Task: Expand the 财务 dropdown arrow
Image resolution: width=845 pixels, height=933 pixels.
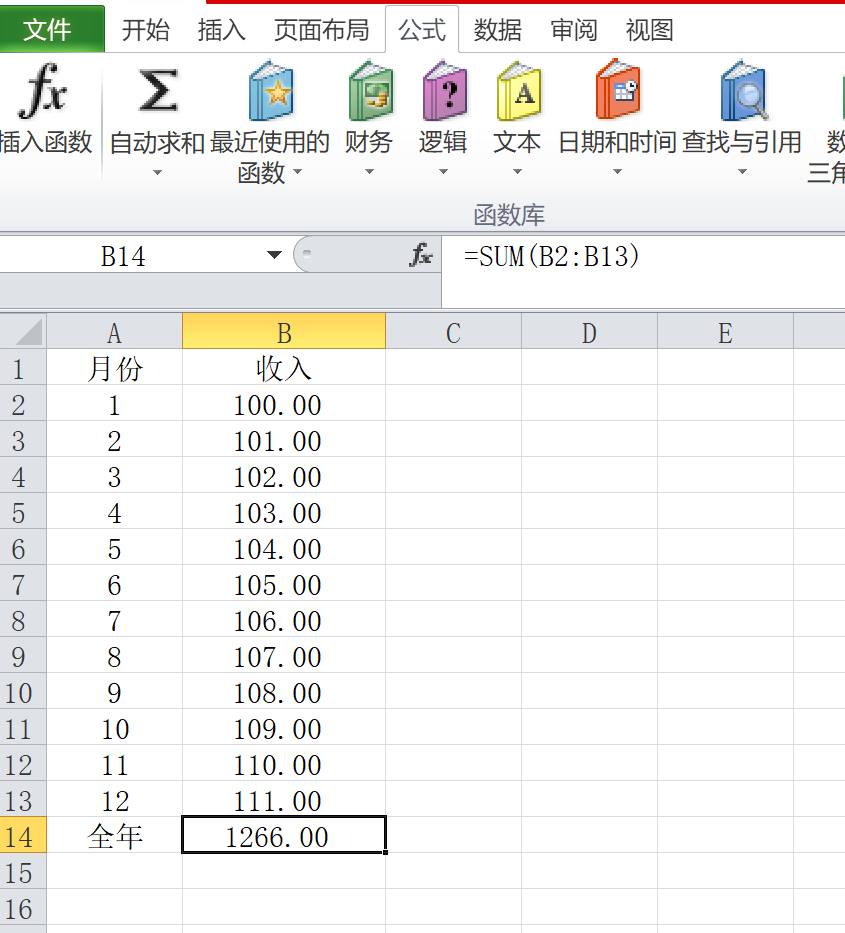Action: coord(370,172)
